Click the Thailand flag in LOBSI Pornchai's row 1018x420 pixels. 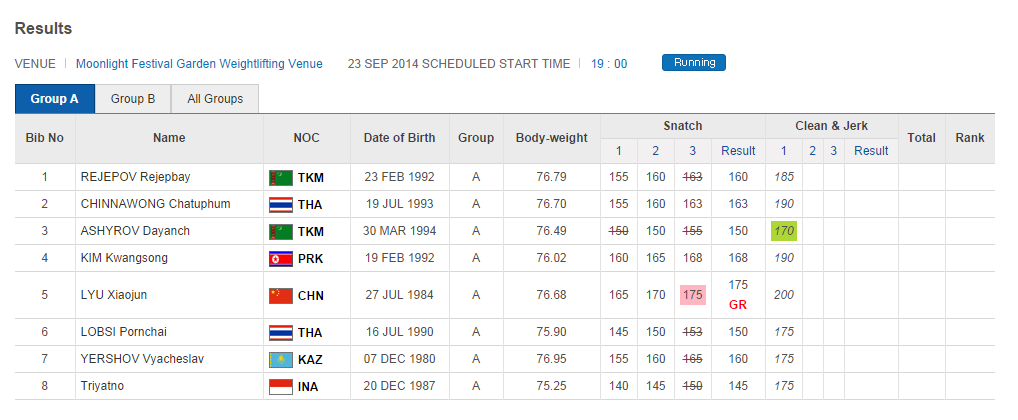coord(280,332)
